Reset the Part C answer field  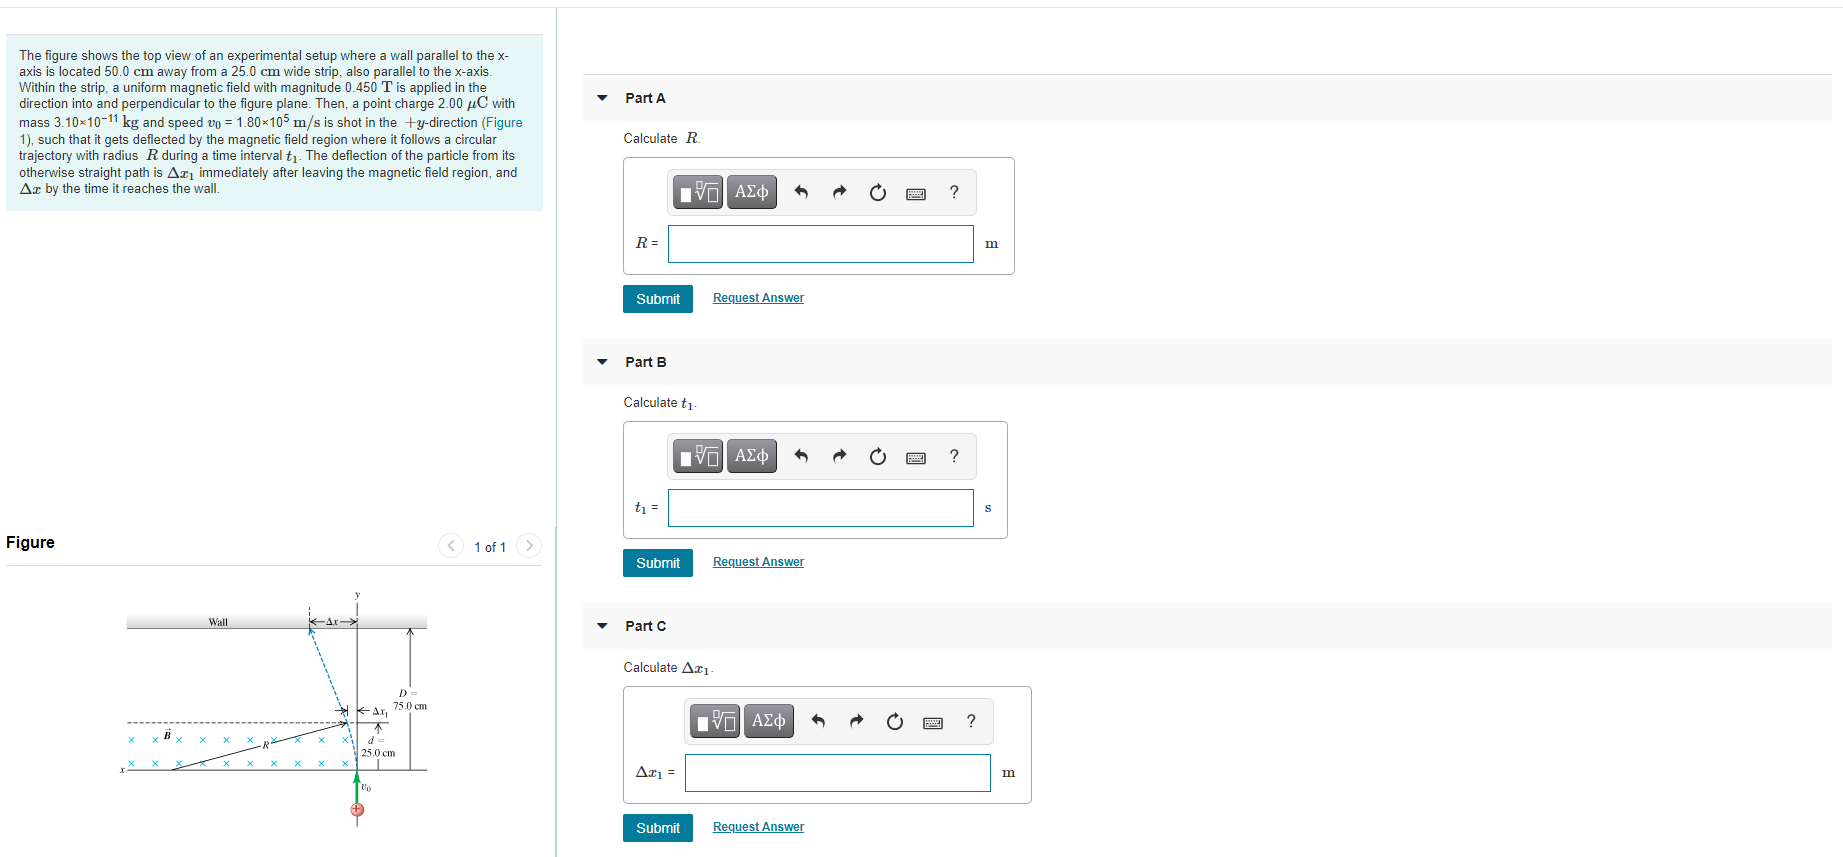[895, 721]
